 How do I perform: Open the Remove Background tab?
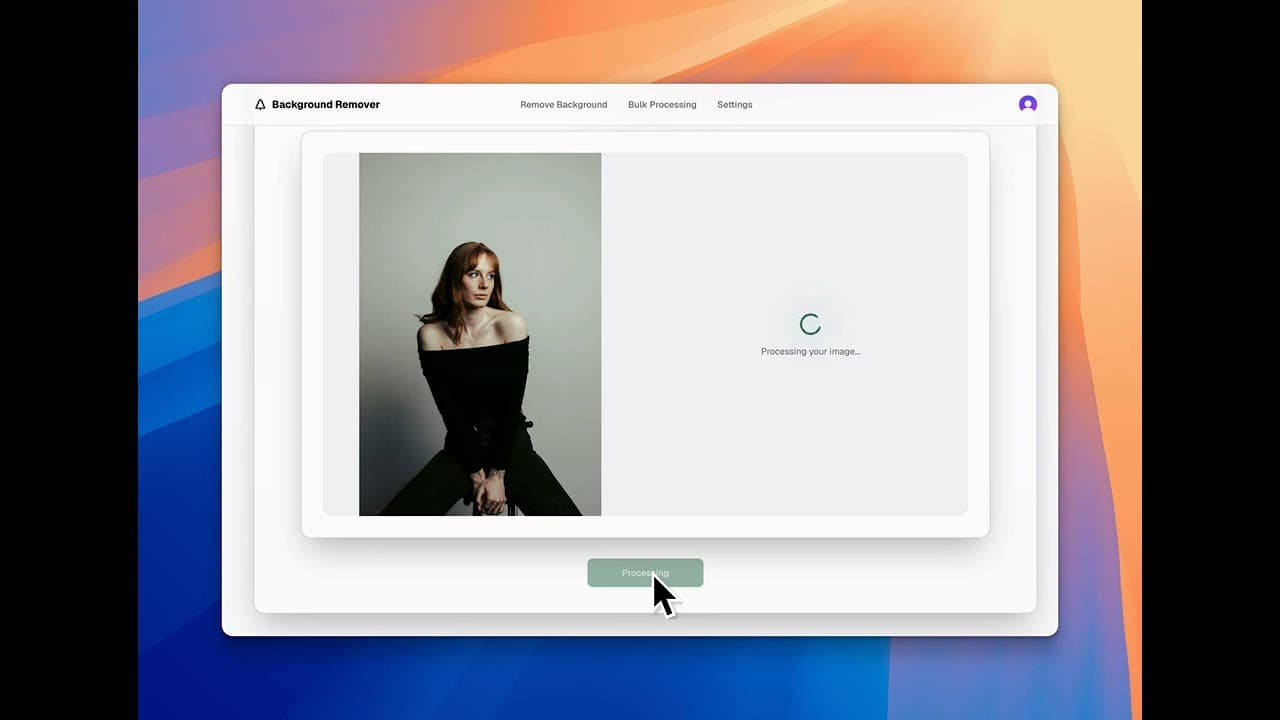563,104
